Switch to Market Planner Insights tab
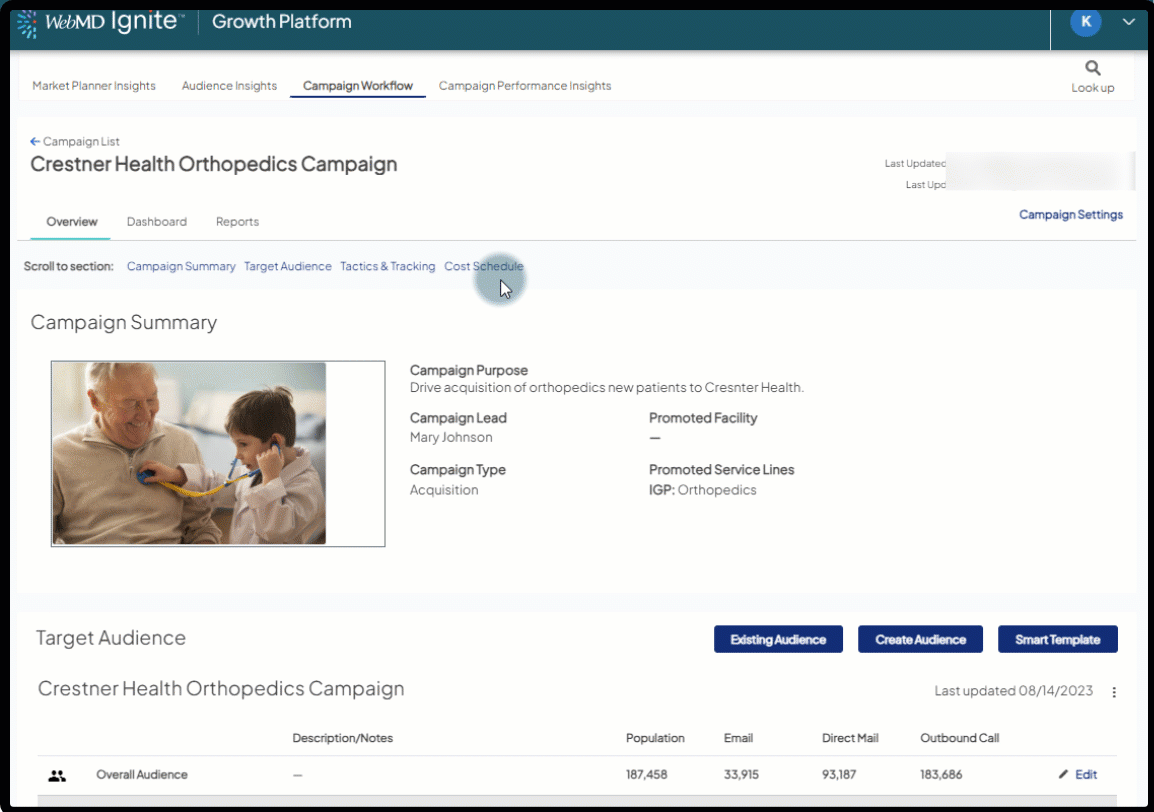The width and height of the screenshot is (1154, 812). tap(94, 86)
